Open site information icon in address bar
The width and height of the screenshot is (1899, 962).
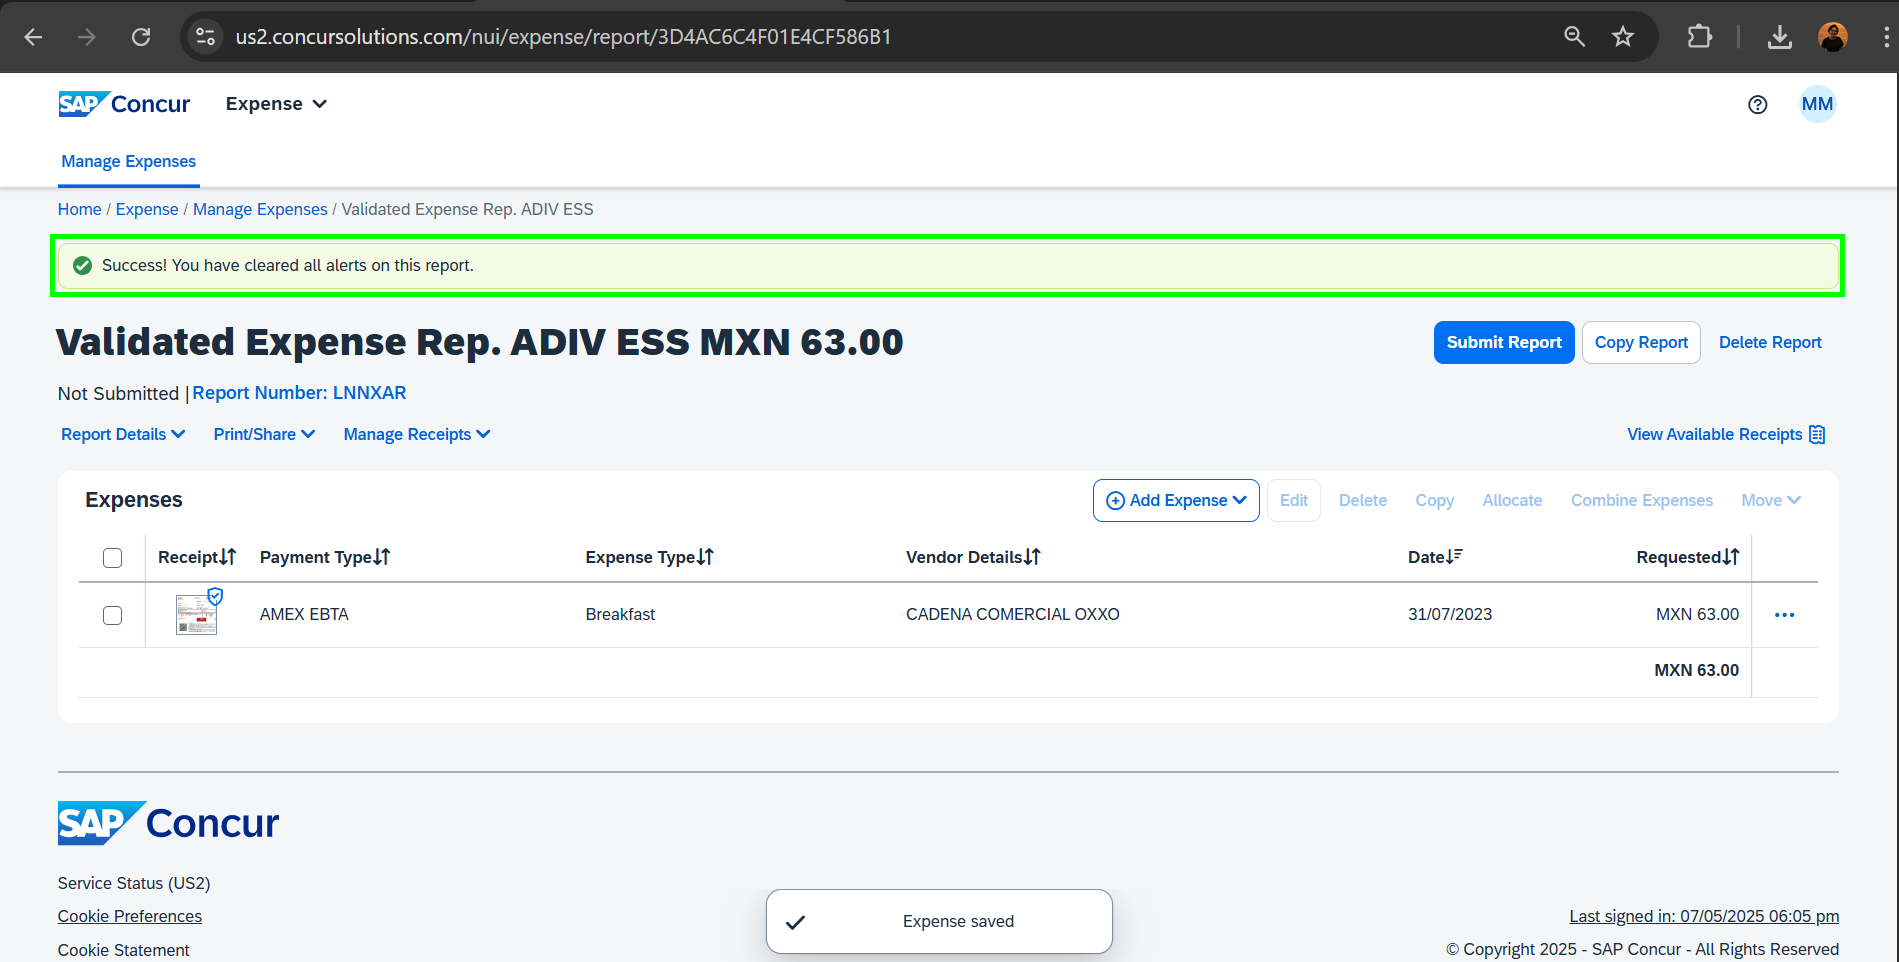(x=205, y=37)
